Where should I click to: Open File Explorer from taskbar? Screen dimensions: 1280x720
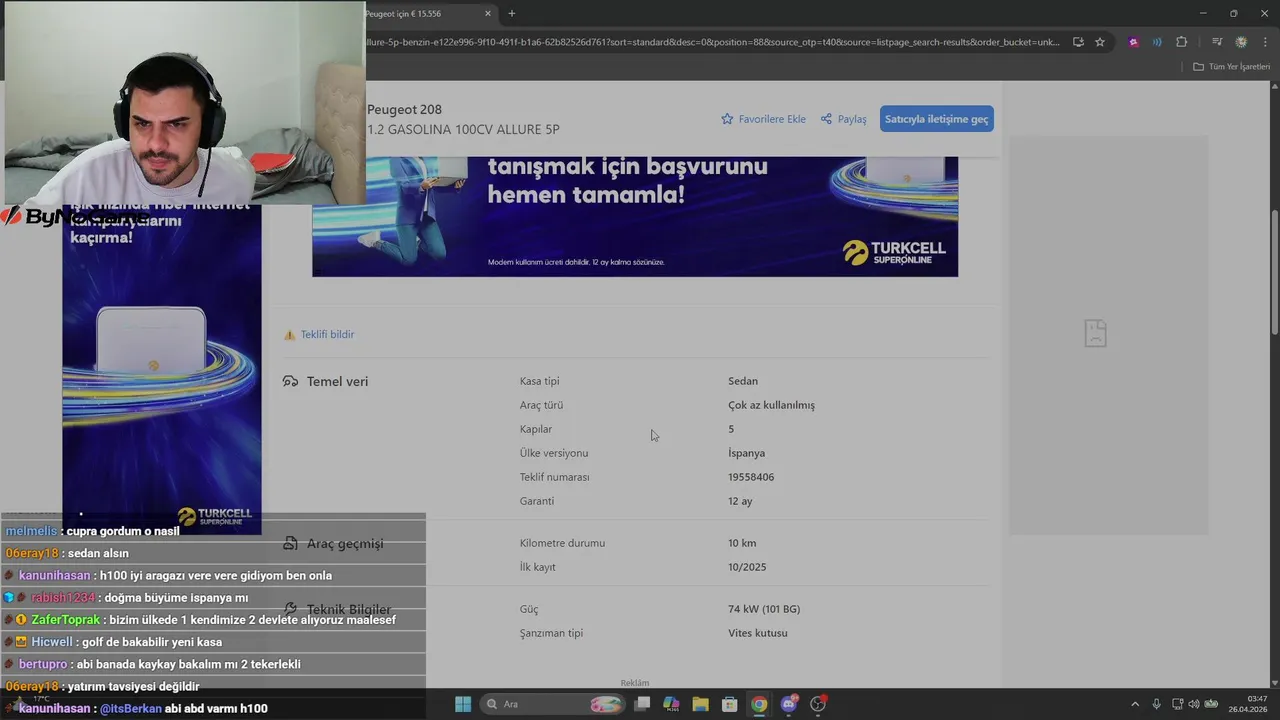click(700, 704)
